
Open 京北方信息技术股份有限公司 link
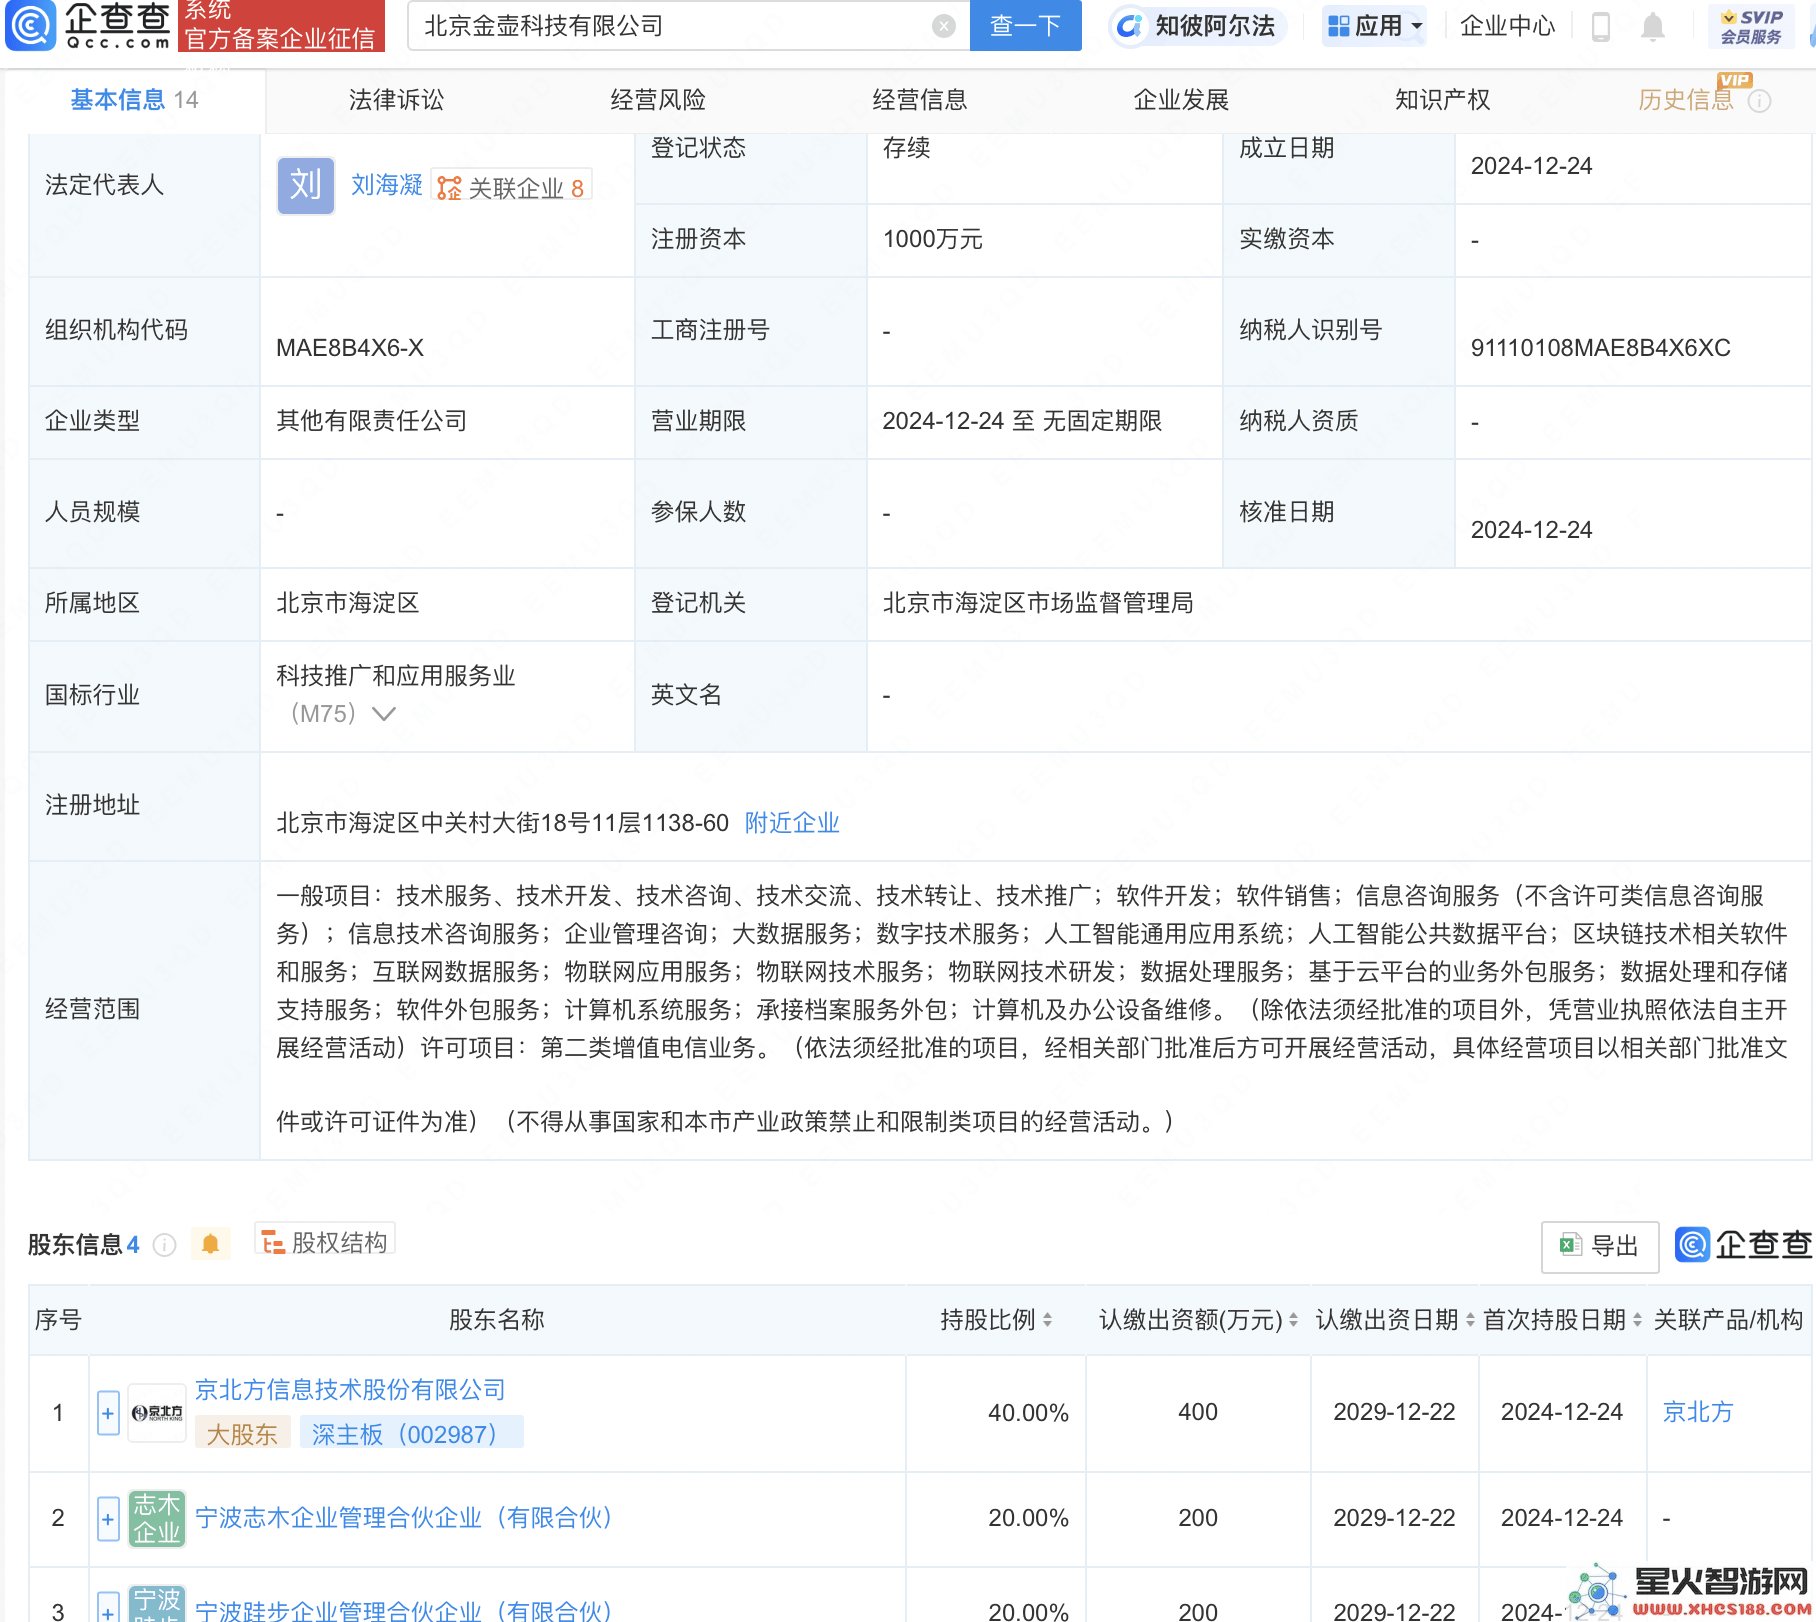tap(350, 1390)
